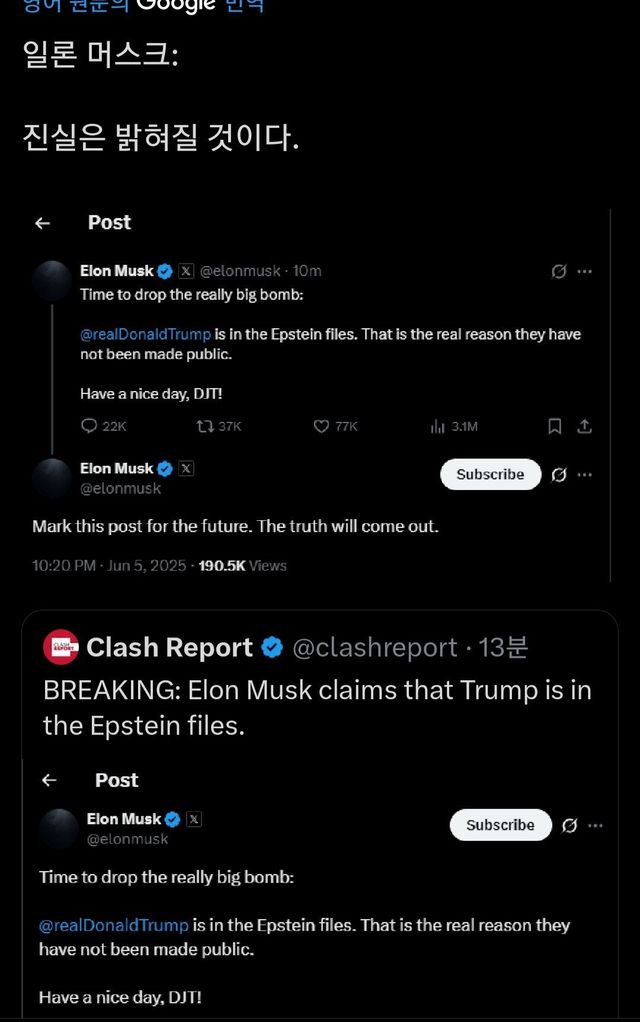
Task: Open more options in the Clash Report embedded post
Action: coord(596,826)
